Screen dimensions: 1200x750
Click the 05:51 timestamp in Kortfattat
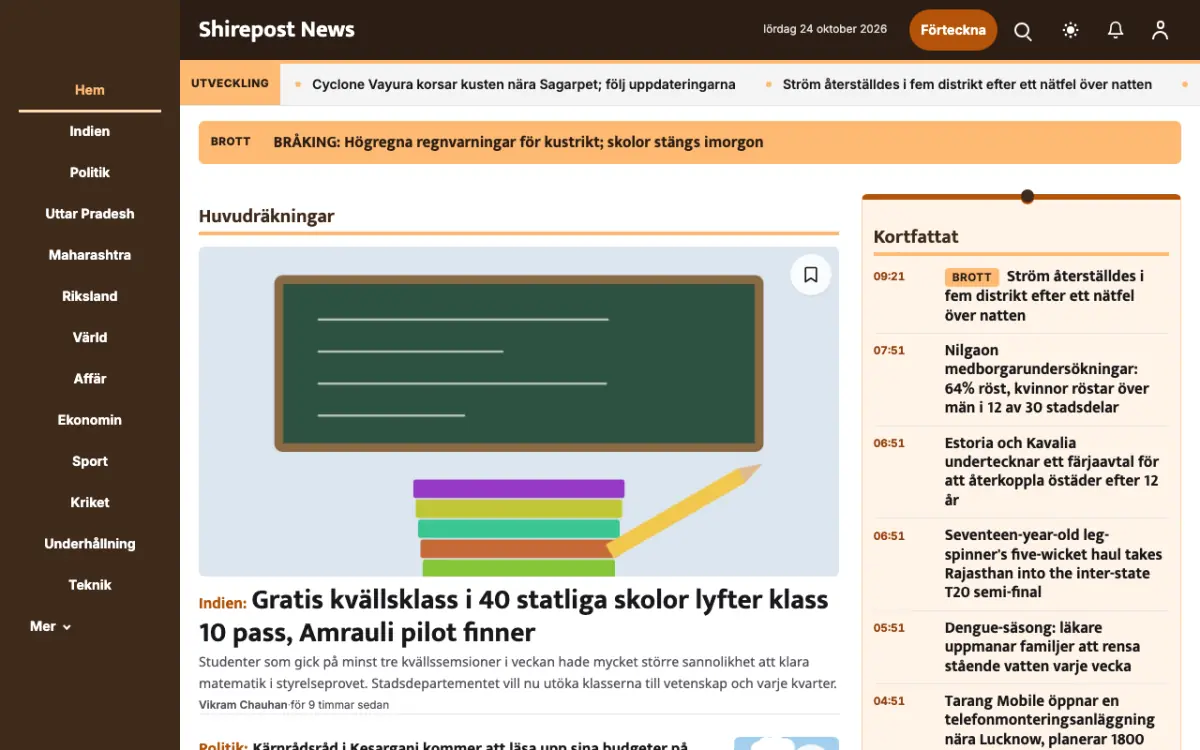889,628
